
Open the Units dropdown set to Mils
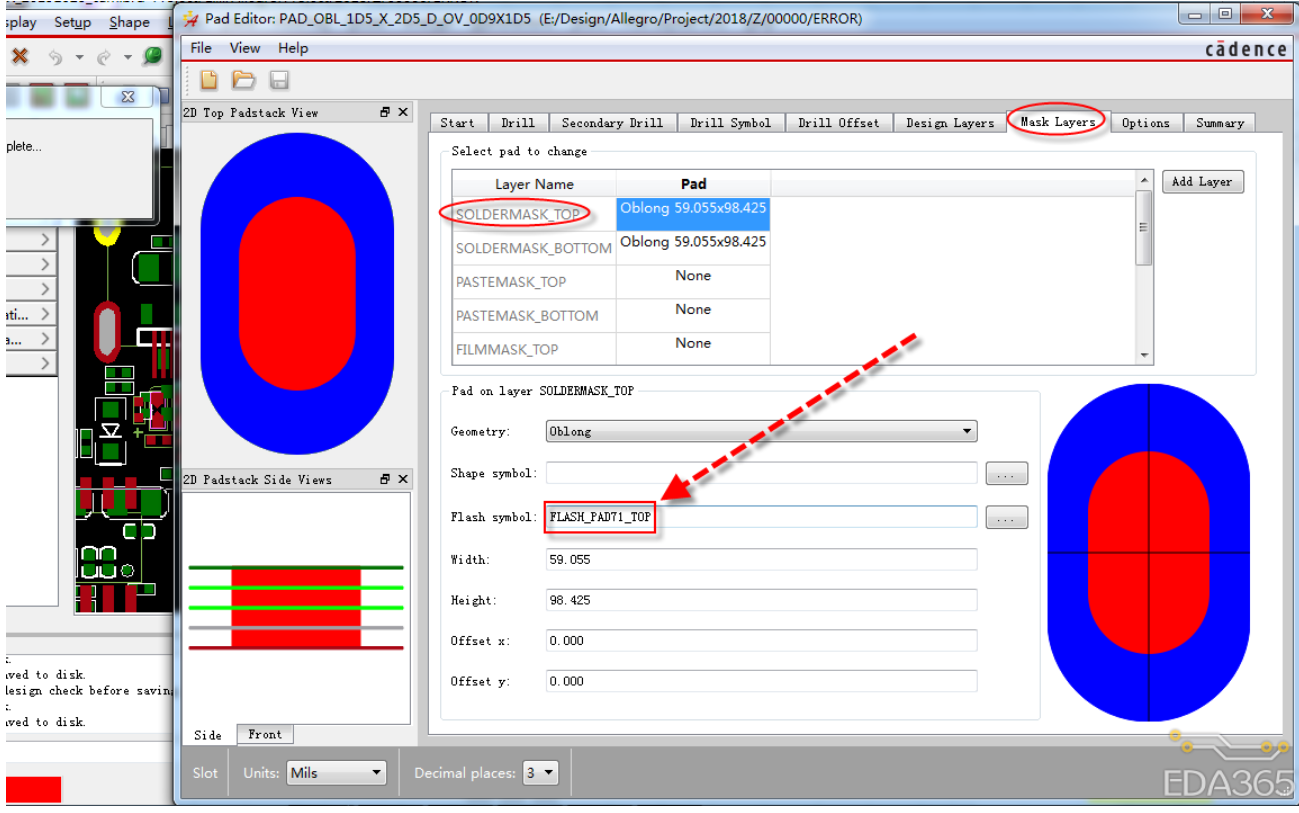pos(336,773)
